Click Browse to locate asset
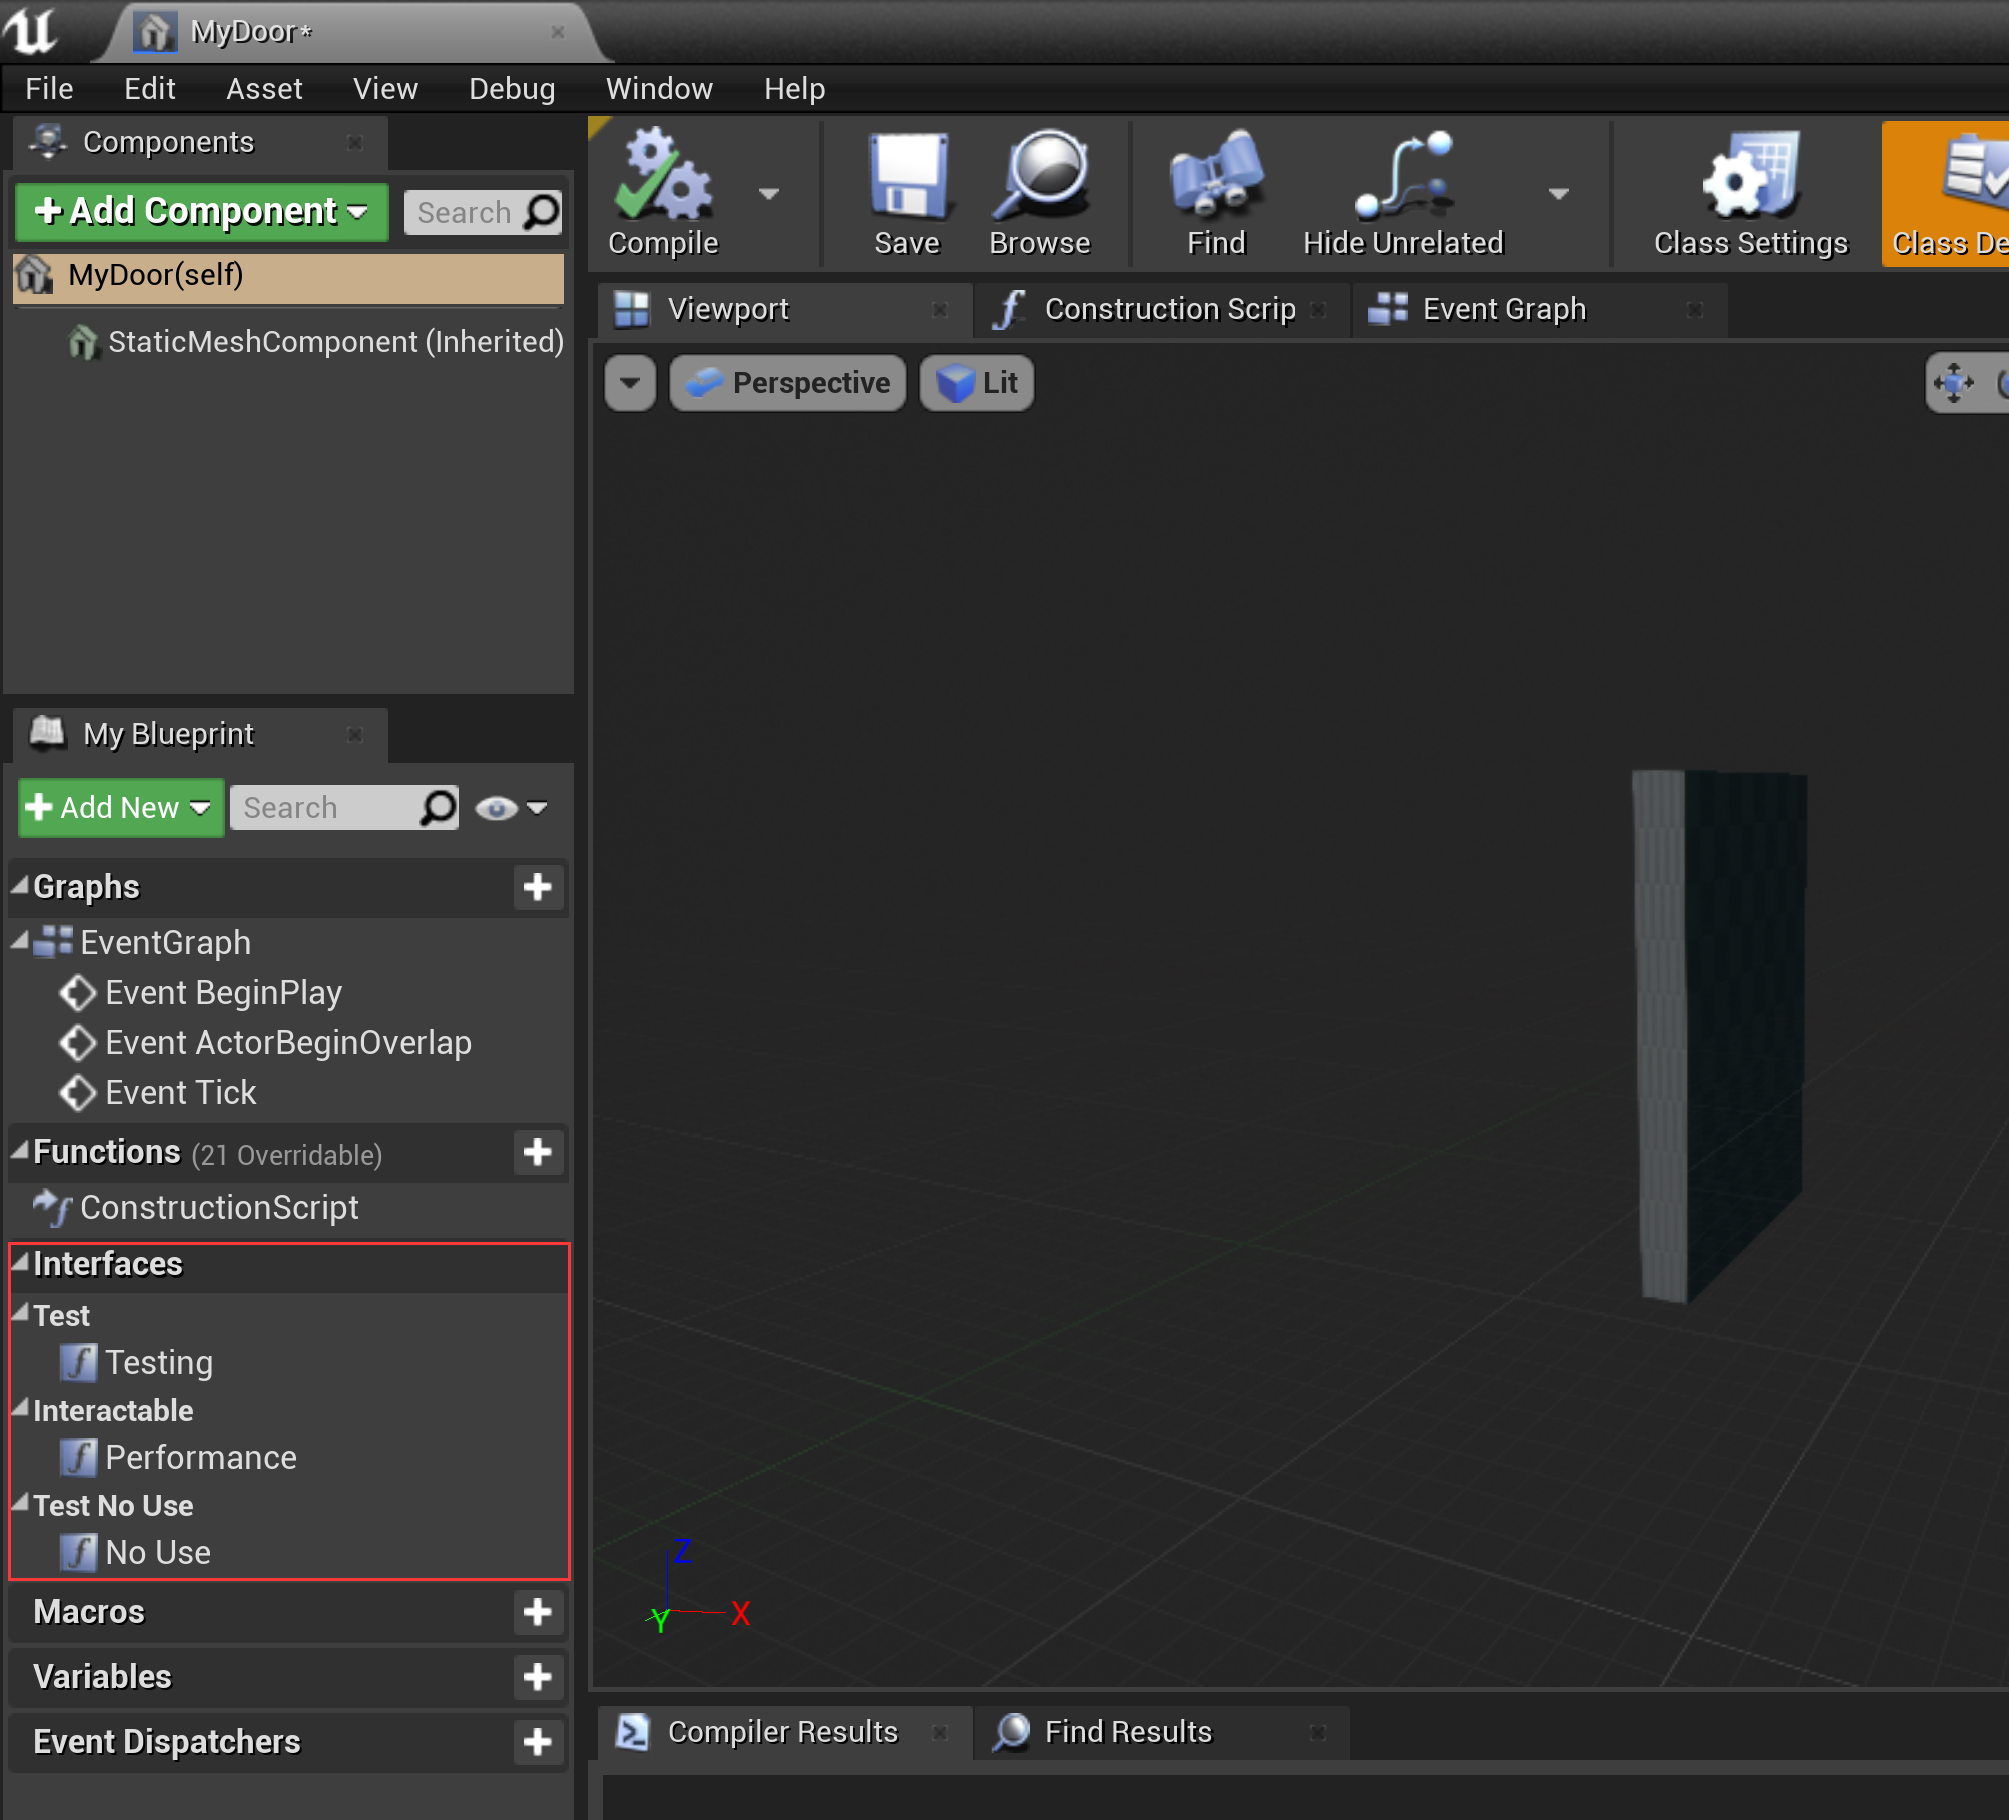The height and width of the screenshot is (1820, 2009). click(x=1040, y=190)
